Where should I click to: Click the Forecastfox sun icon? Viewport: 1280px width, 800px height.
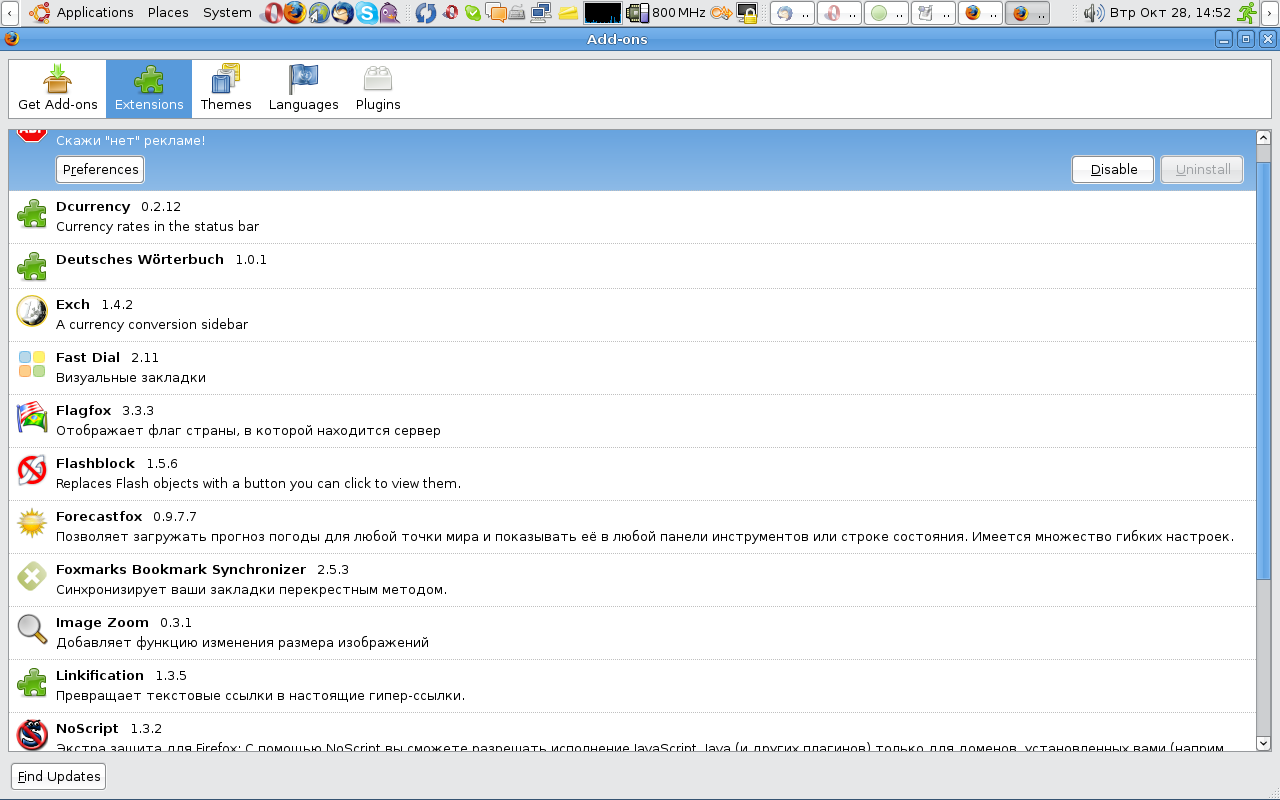[x=32, y=523]
